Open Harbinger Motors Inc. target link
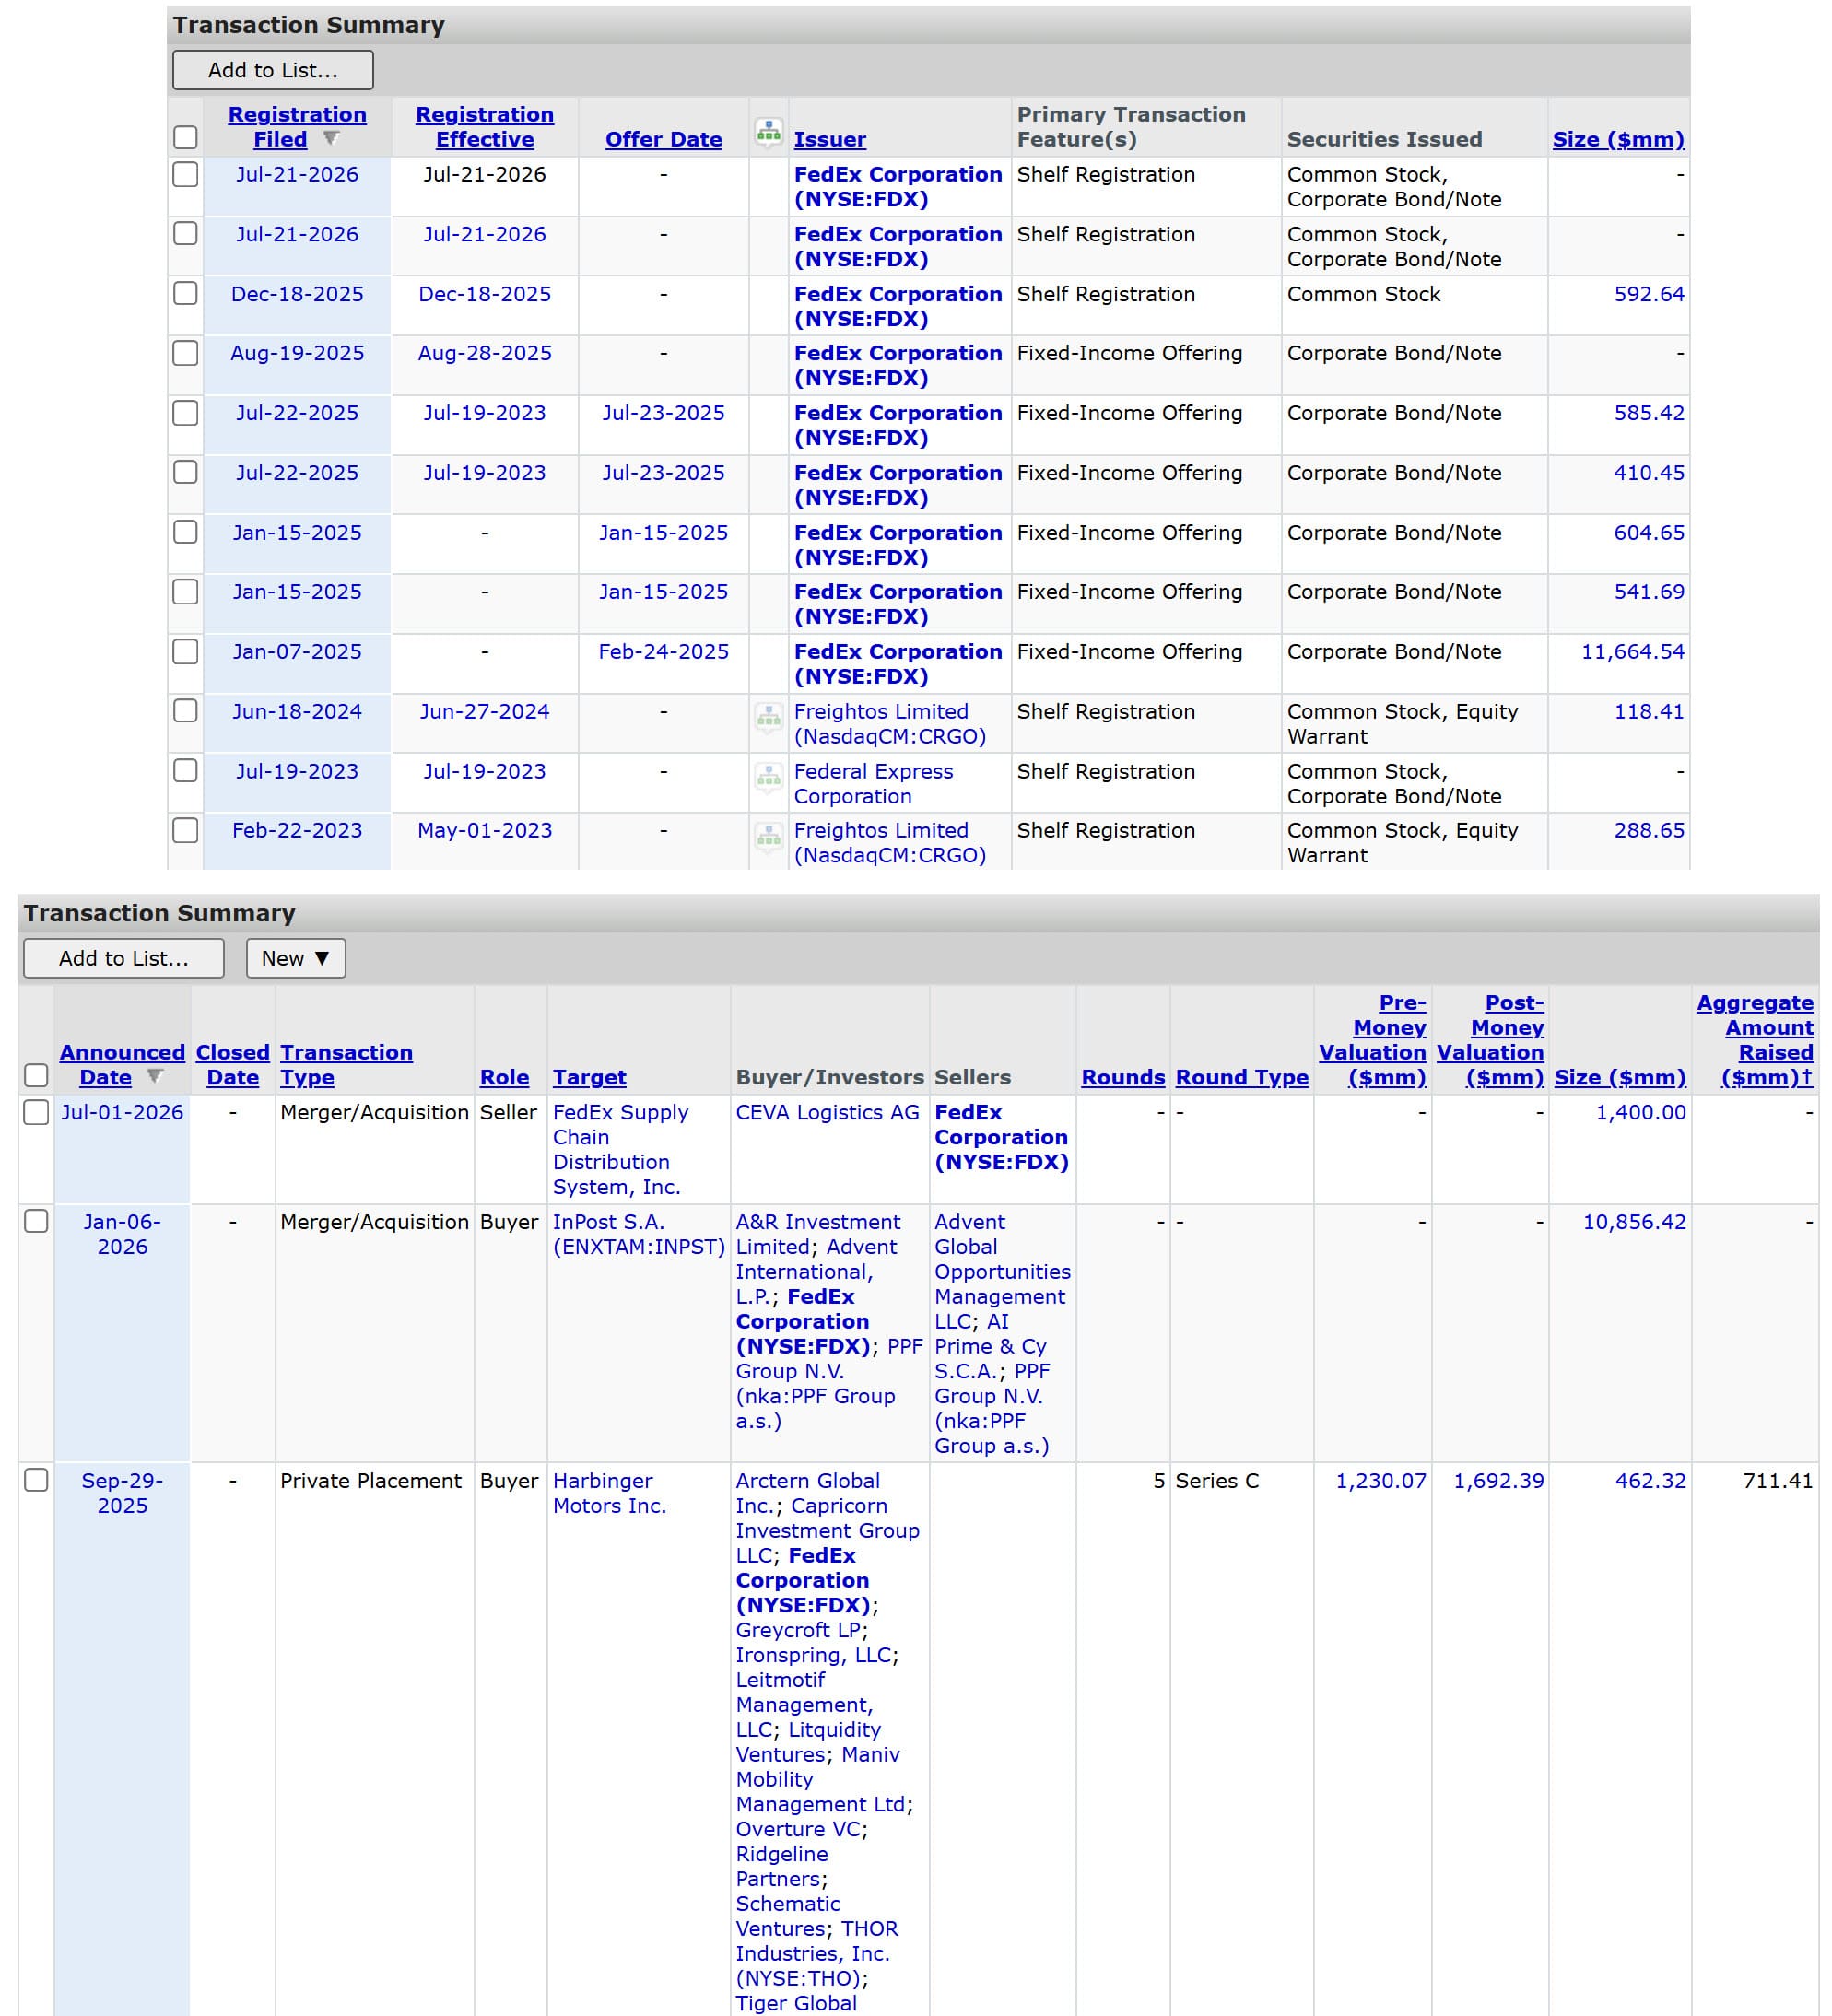Image resolution: width=1832 pixels, height=2016 pixels. pyautogui.click(x=609, y=1493)
